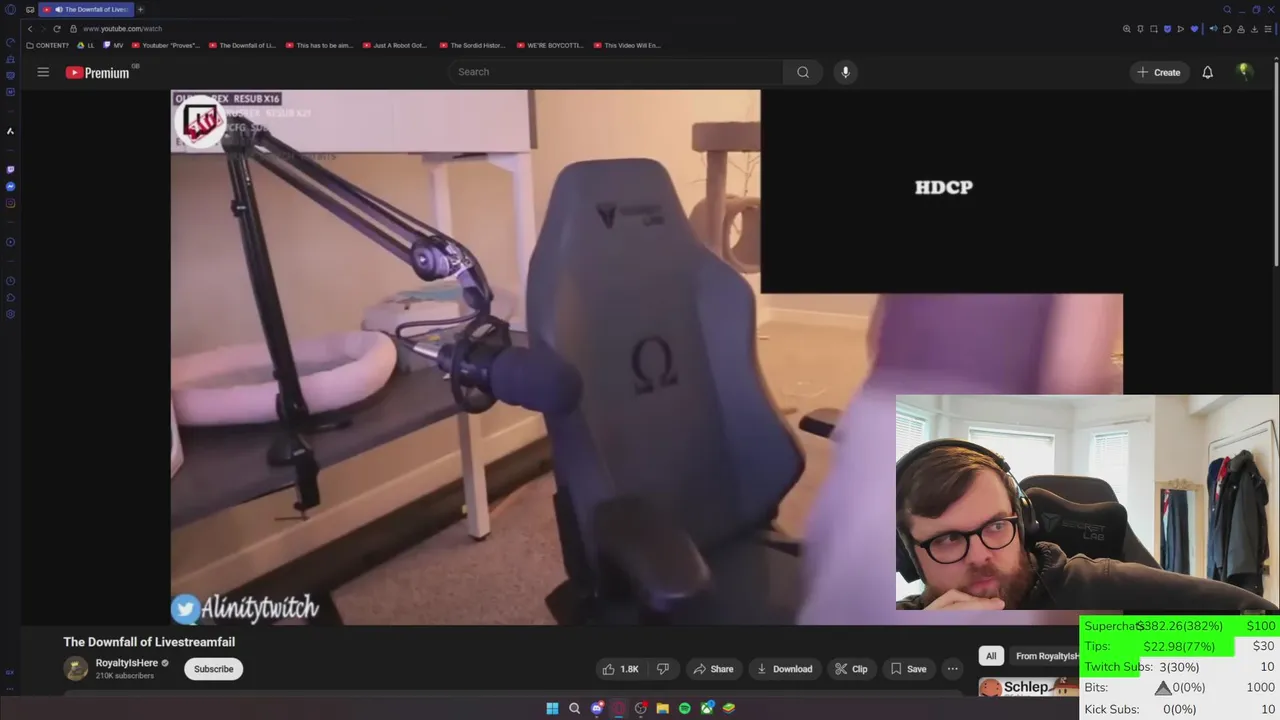1280x720 pixels.
Task: Like the video with 1.8K likes
Action: (620, 669)
